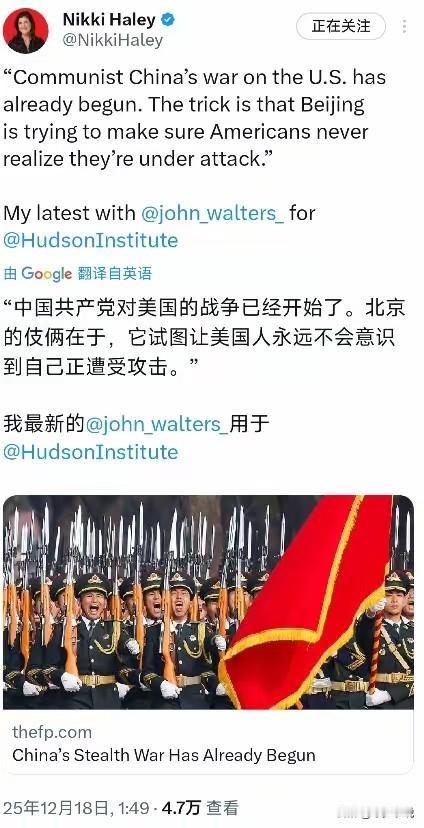
Task: Click the 4.7万 查看 view count
Action: pos(200,808)
